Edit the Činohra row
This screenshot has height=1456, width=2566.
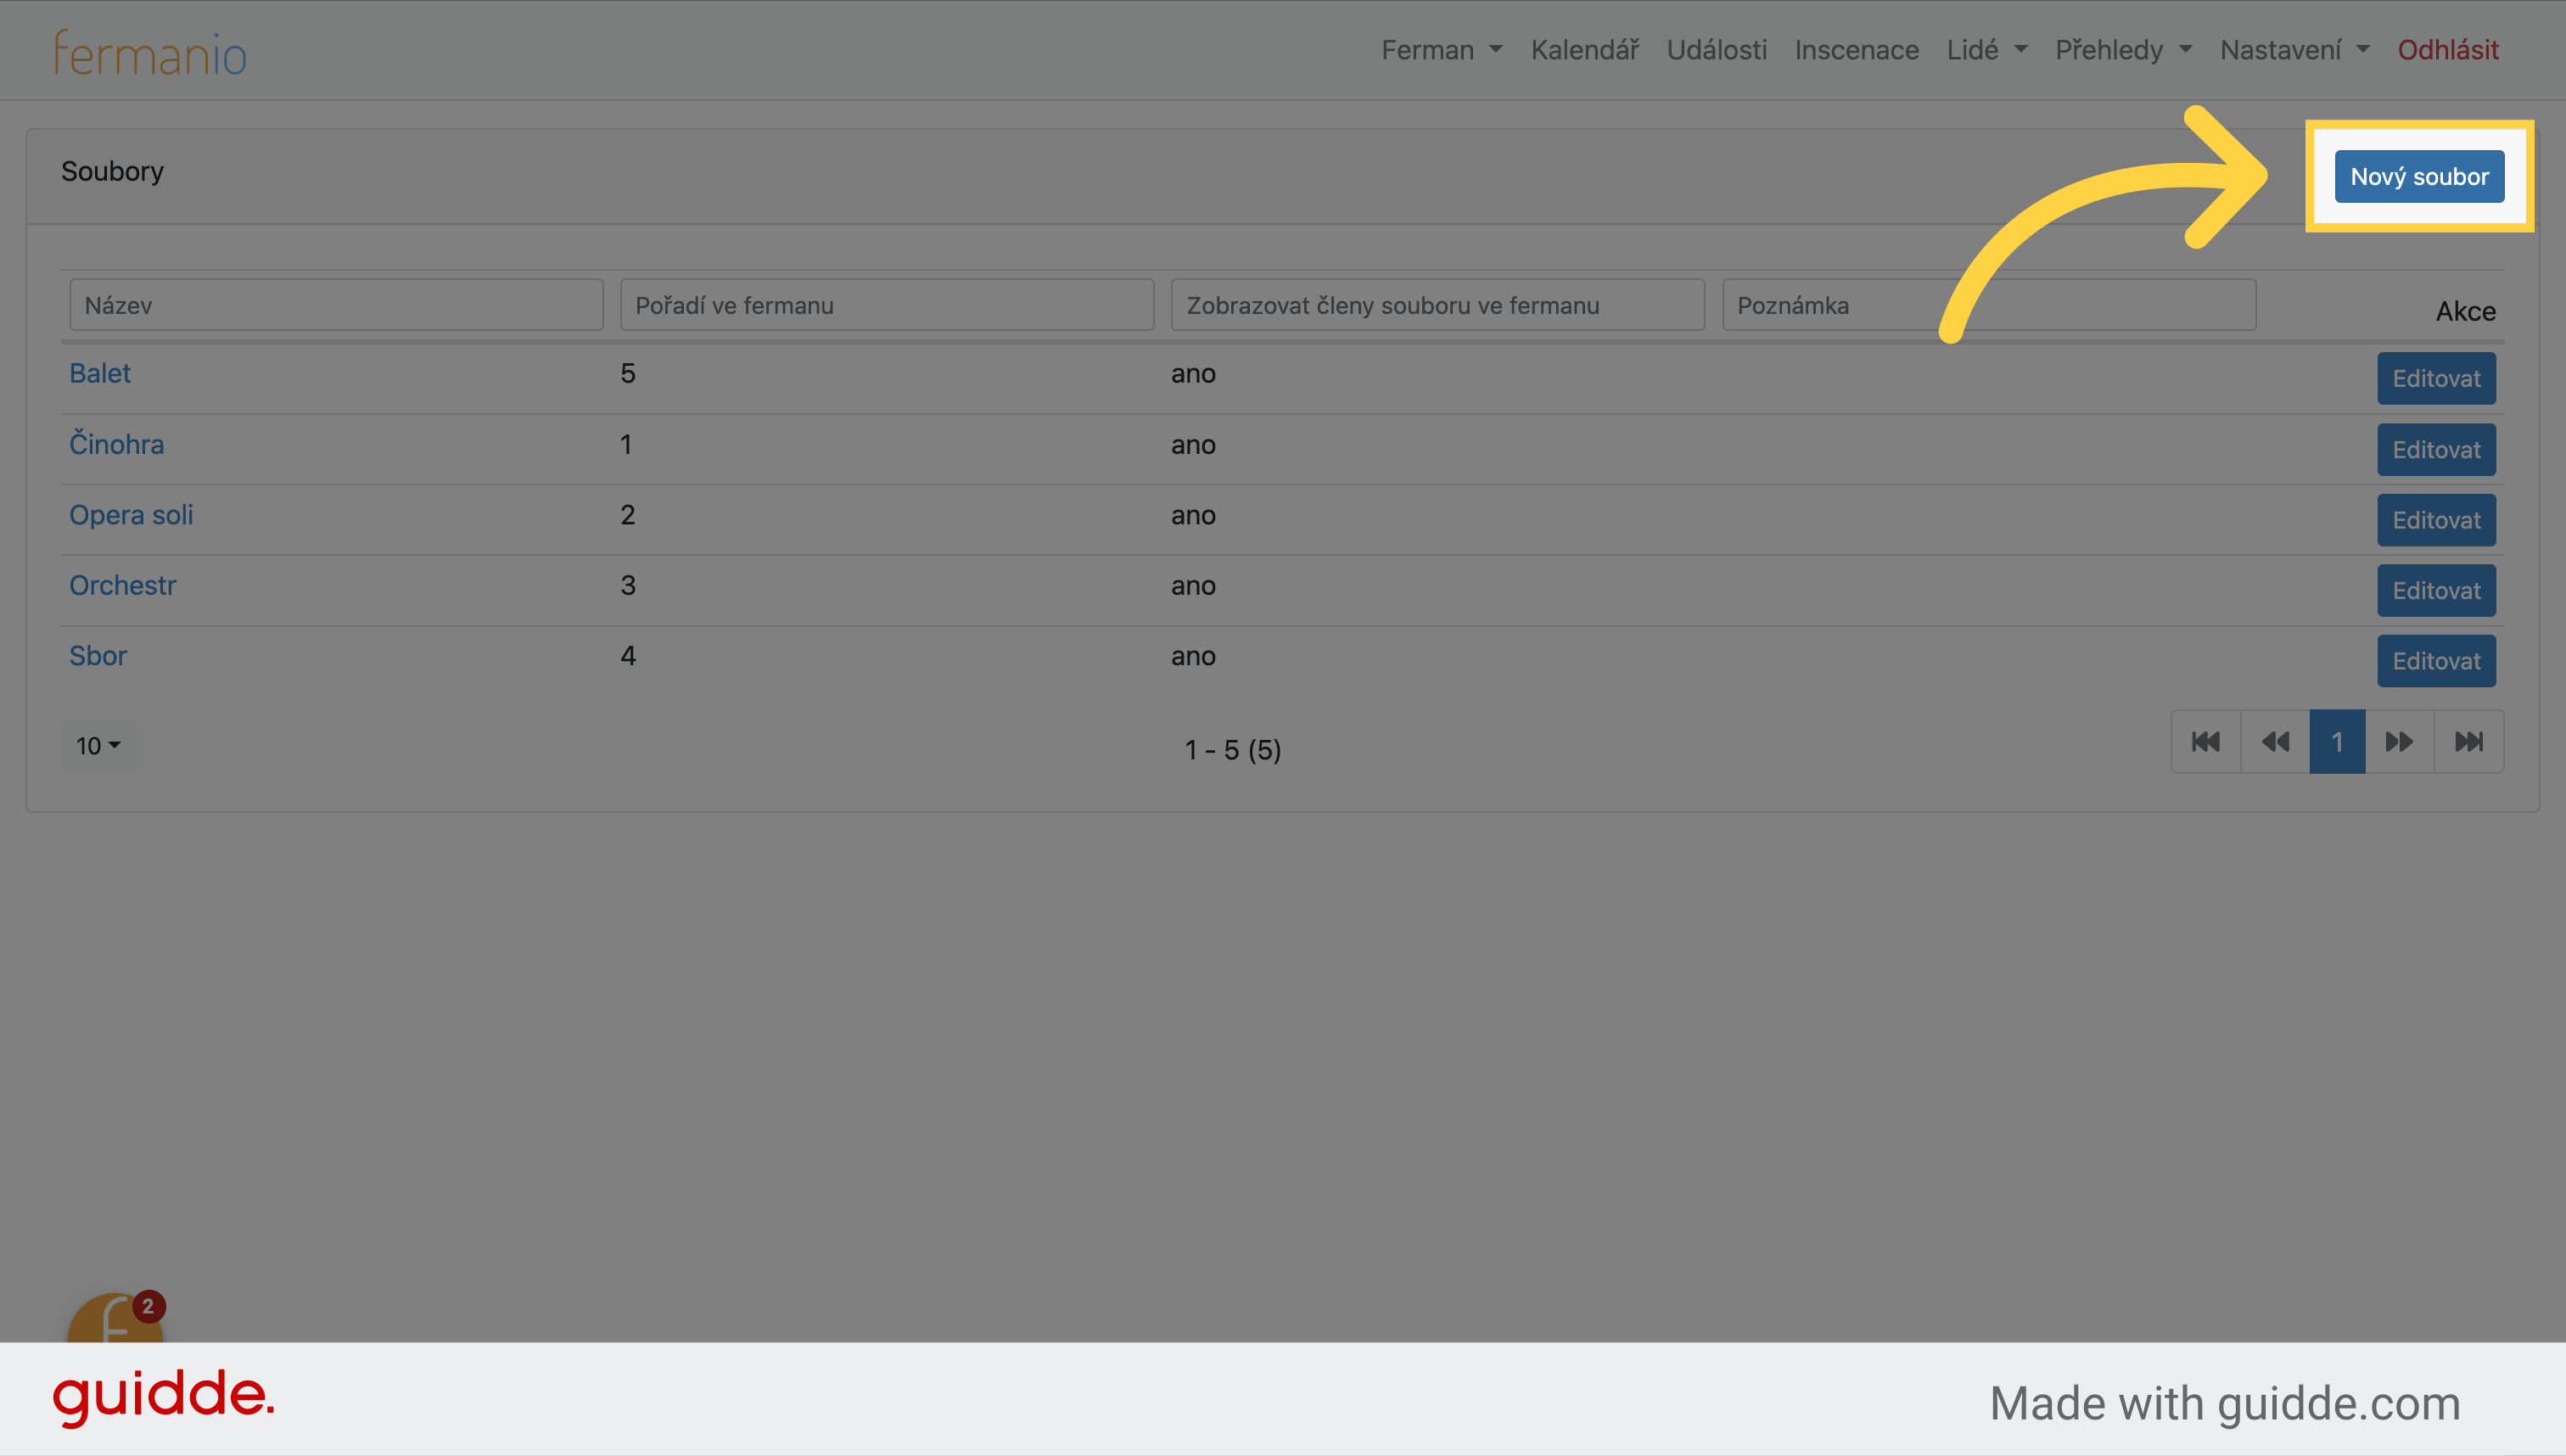click(2436, 450)
